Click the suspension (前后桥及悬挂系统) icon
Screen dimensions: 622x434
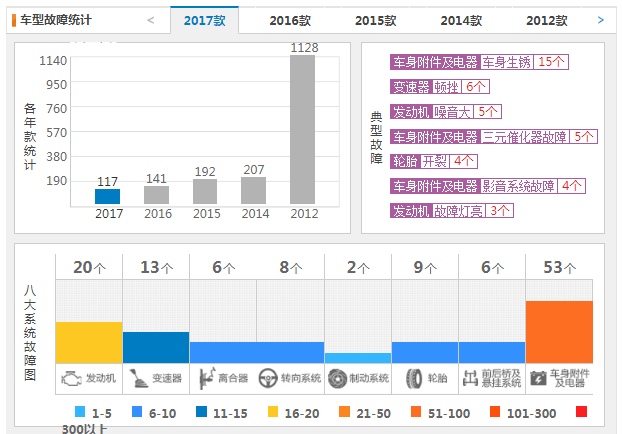click(x=470, y=378)
